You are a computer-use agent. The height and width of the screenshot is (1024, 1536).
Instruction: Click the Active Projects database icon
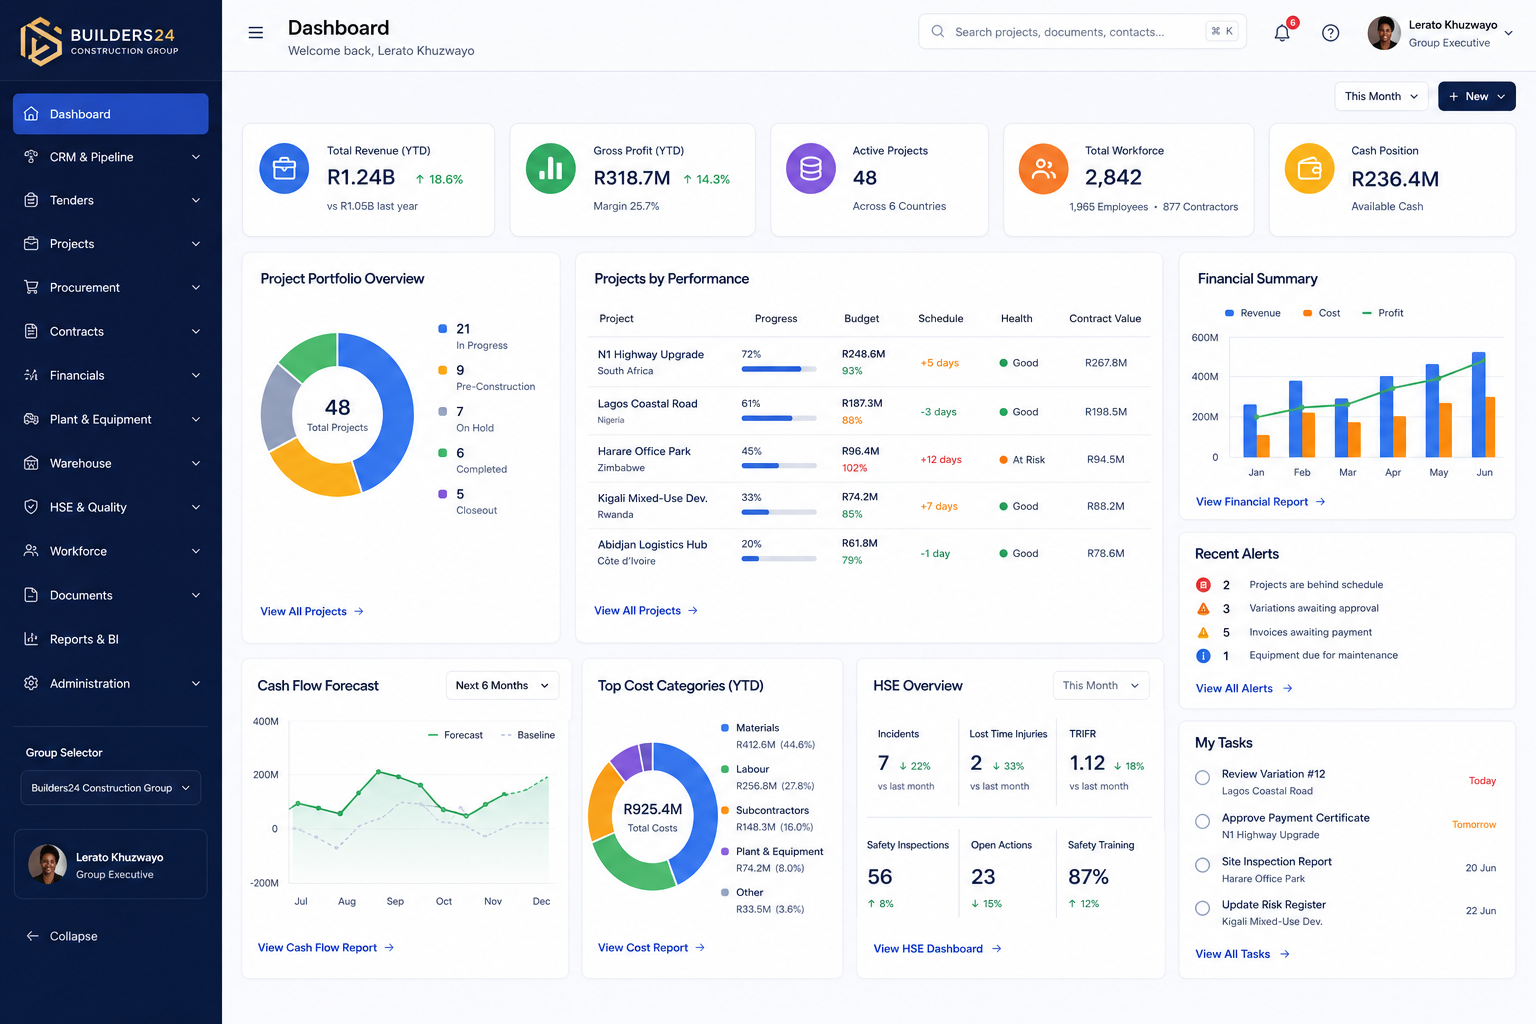click(x=811, y=168)
